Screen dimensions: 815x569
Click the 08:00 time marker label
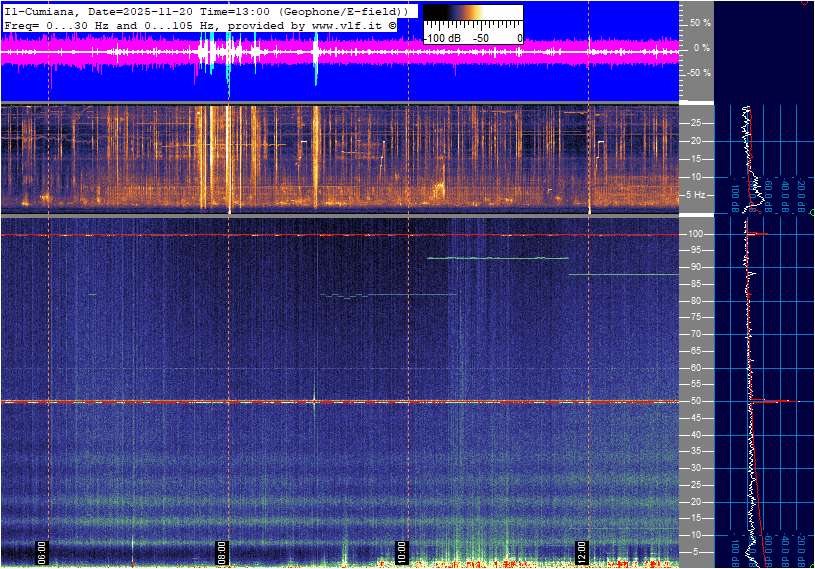point(222,551)
